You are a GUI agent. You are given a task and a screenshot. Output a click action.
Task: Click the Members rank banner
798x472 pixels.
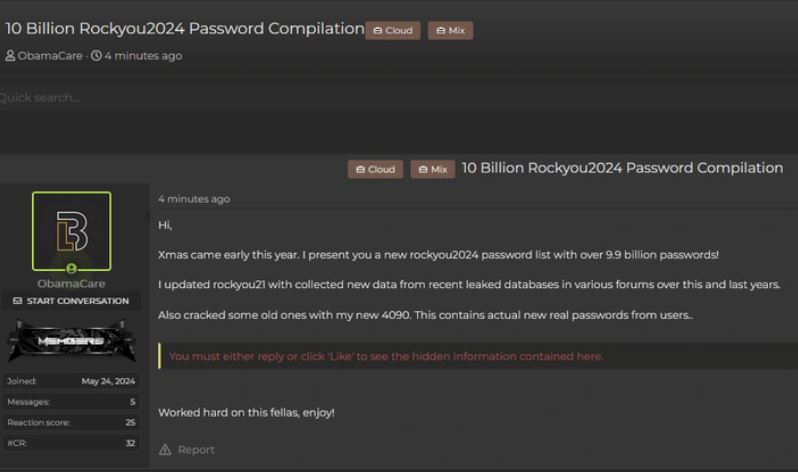click(71, 341)
